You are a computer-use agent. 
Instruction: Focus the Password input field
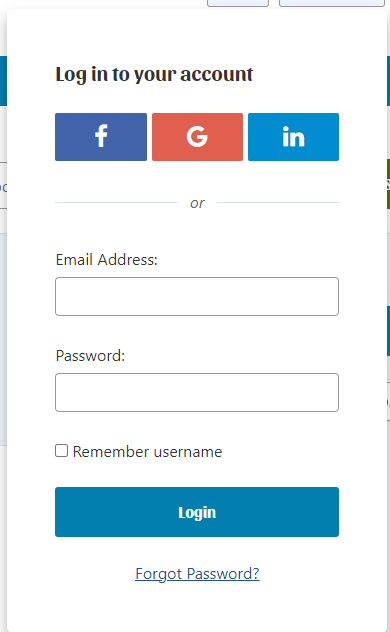197,393
